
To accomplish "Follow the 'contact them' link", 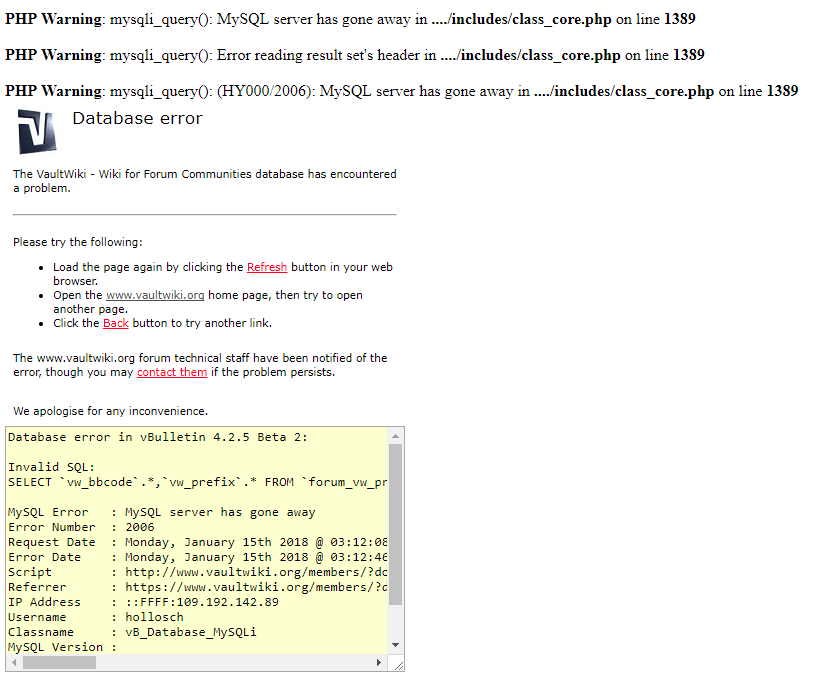I will click(x=172, y=372).
